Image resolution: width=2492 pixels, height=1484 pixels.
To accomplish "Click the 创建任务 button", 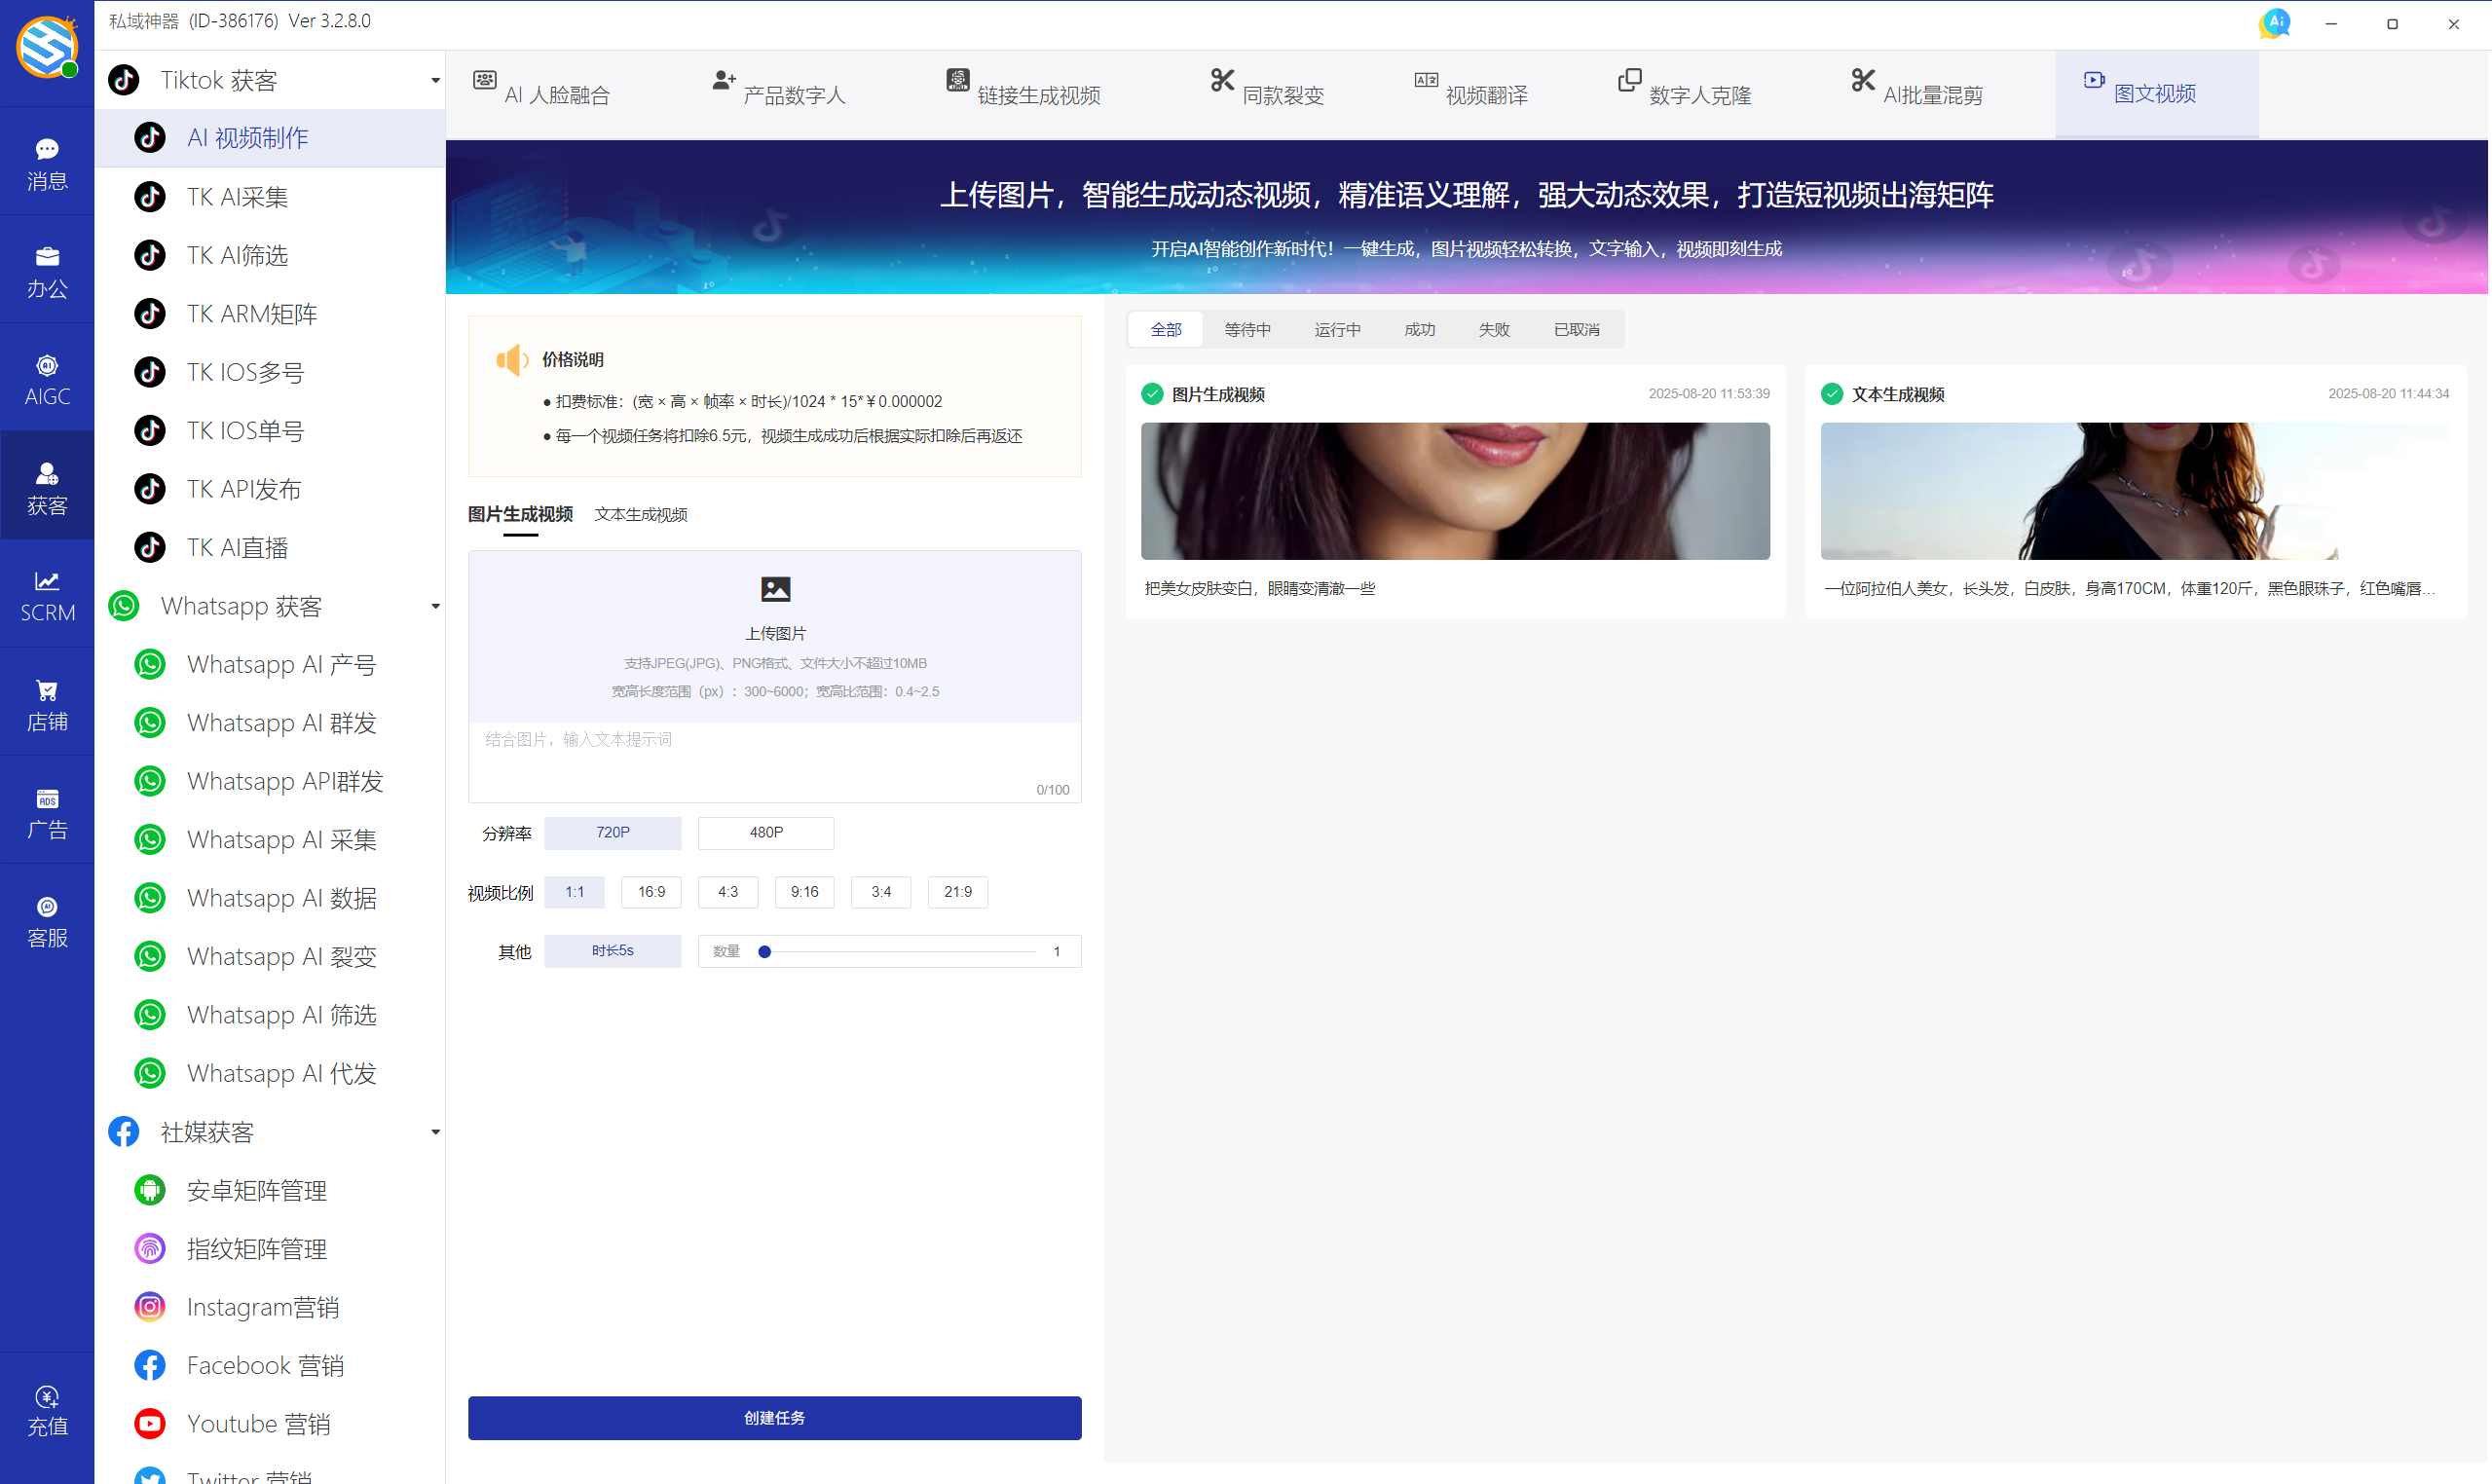I will click(x=774, y=1417).
